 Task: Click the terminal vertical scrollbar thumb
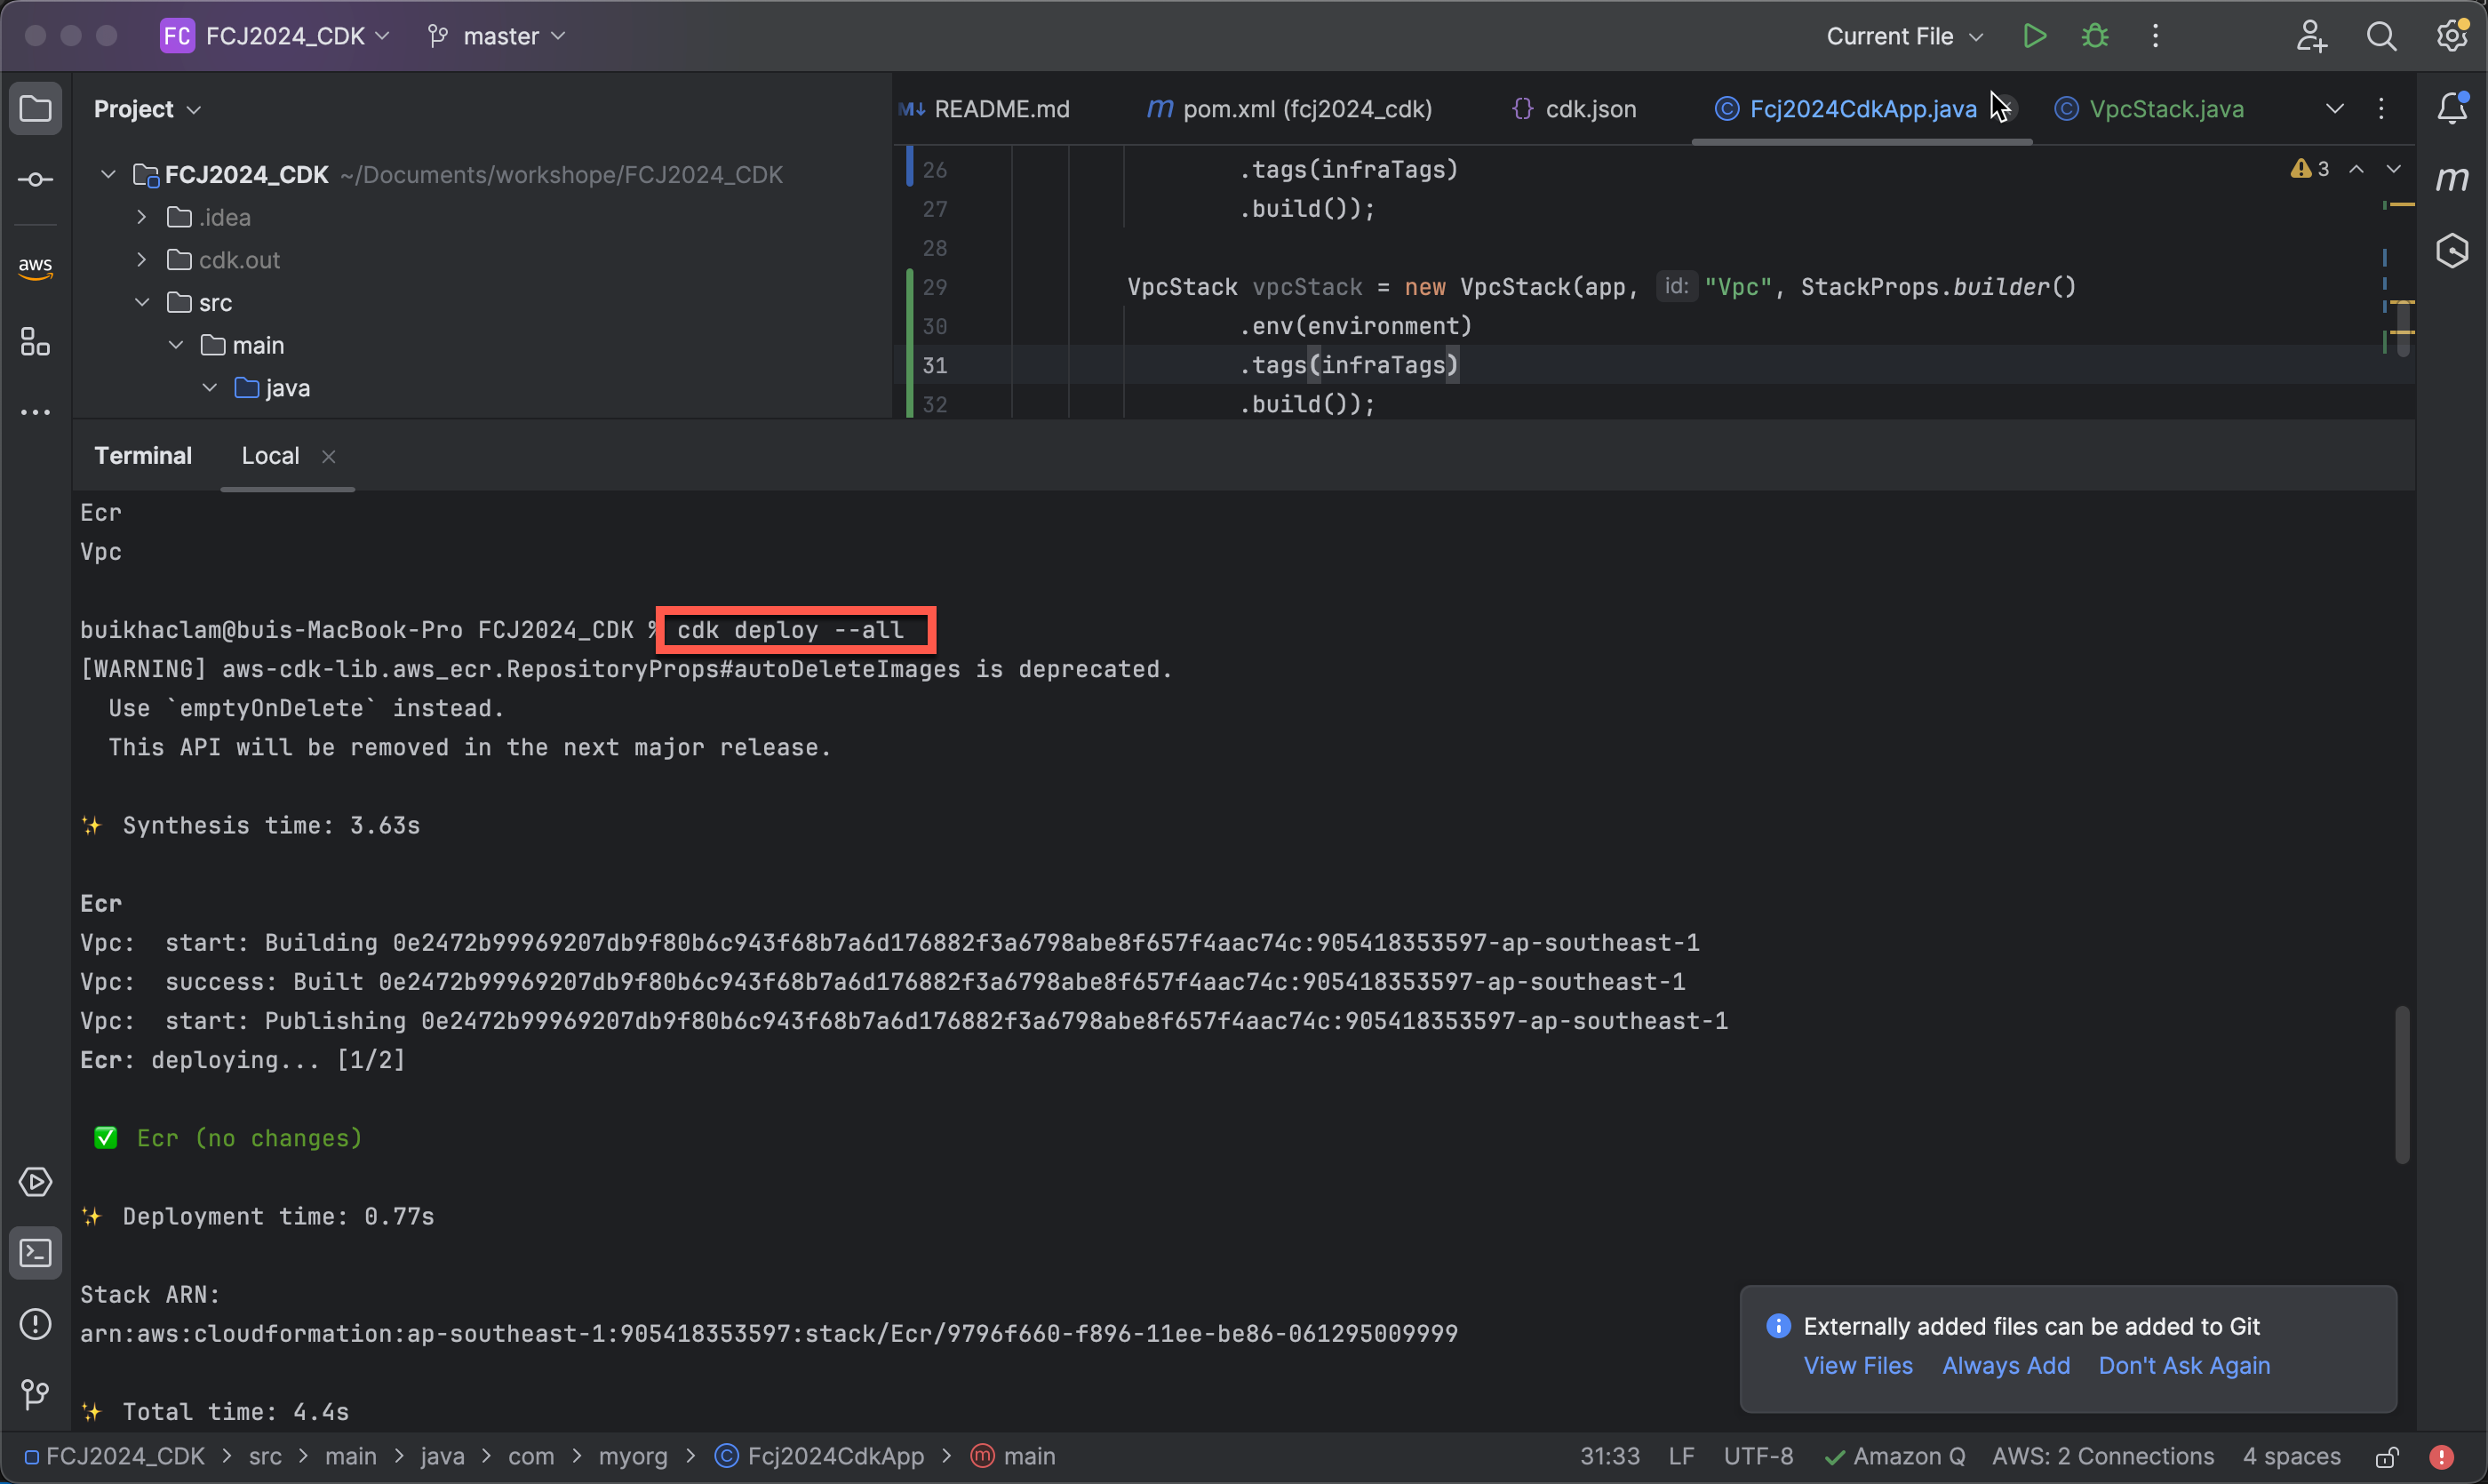click(2402, 1085)
